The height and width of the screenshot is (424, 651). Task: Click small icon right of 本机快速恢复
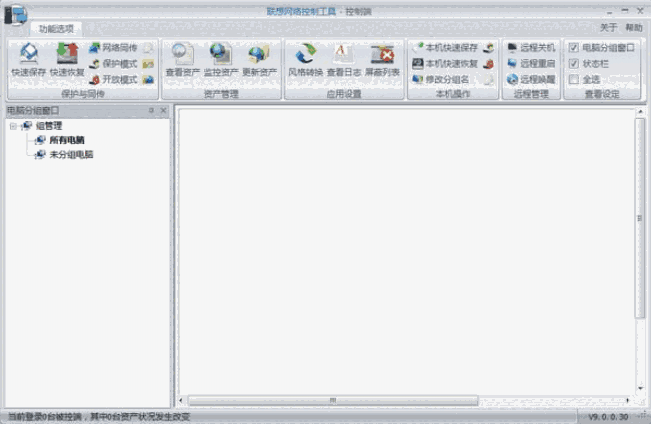(x=489, y=64)
